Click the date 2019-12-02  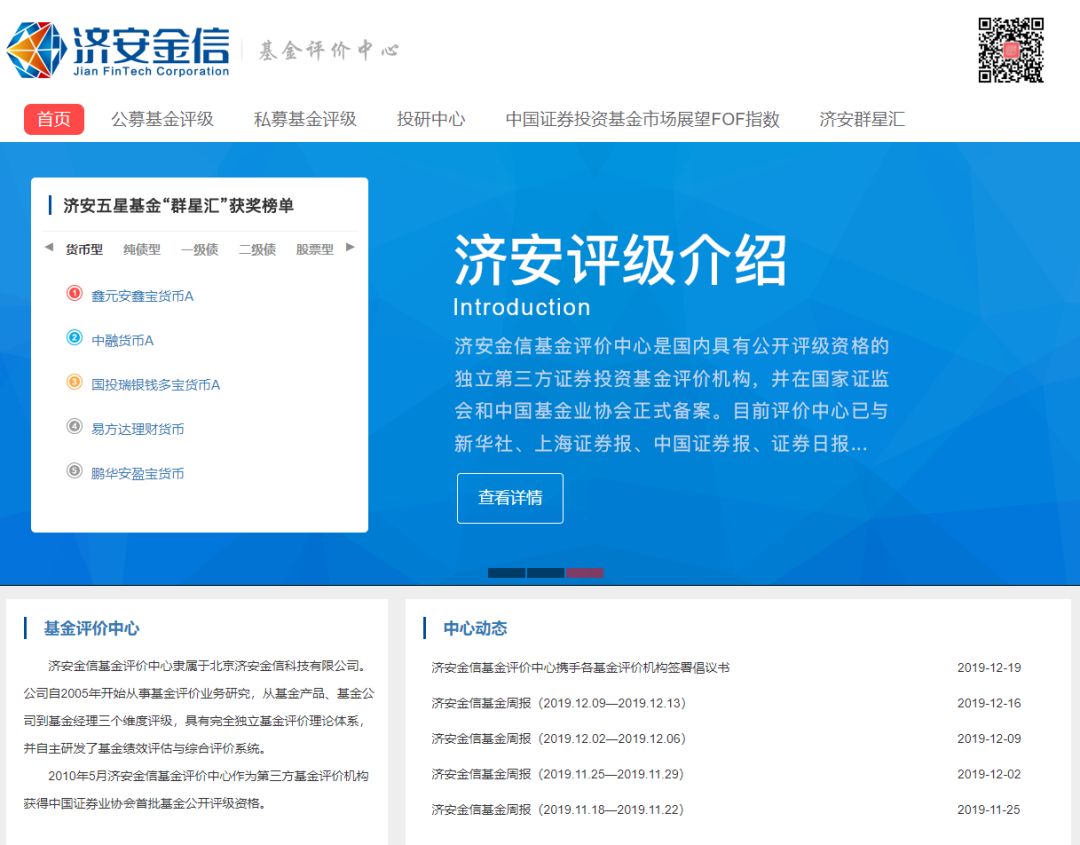[x=989, y=774]
